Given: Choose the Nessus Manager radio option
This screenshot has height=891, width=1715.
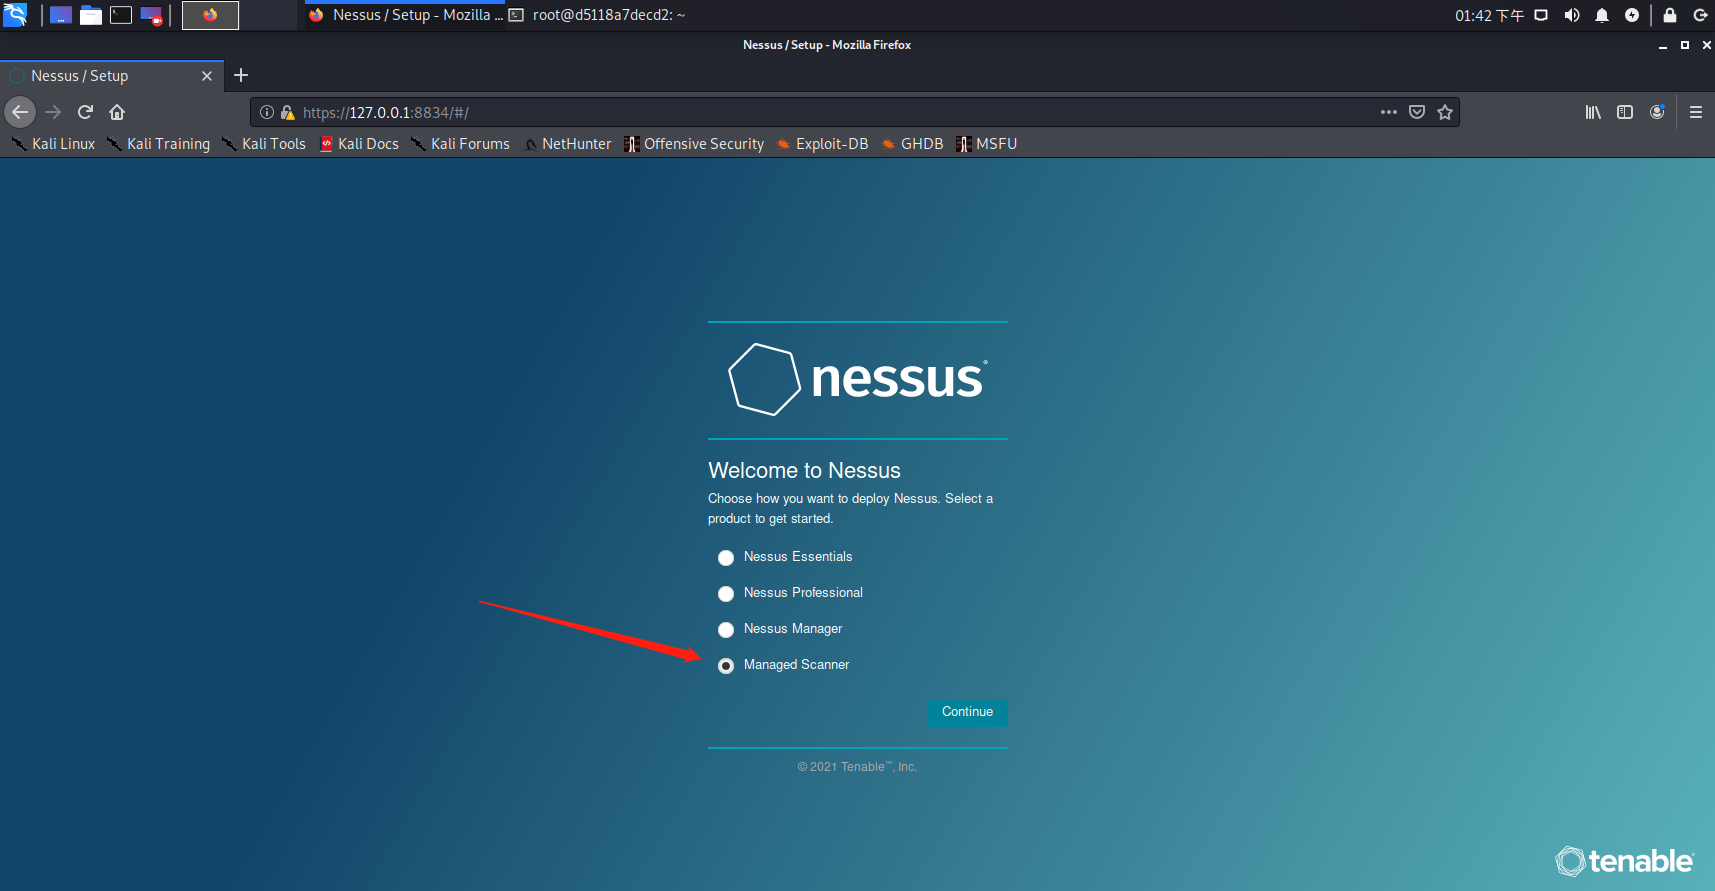Looking at the screenshot, I should click(x=726, y=630).
